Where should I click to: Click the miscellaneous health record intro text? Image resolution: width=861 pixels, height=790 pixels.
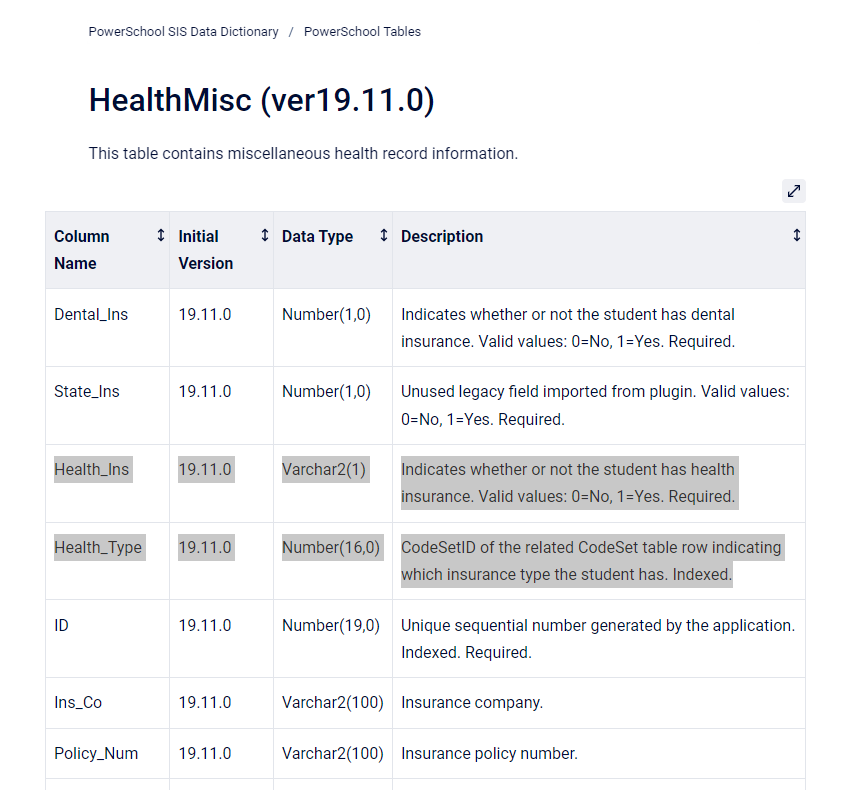pos(303,154)
